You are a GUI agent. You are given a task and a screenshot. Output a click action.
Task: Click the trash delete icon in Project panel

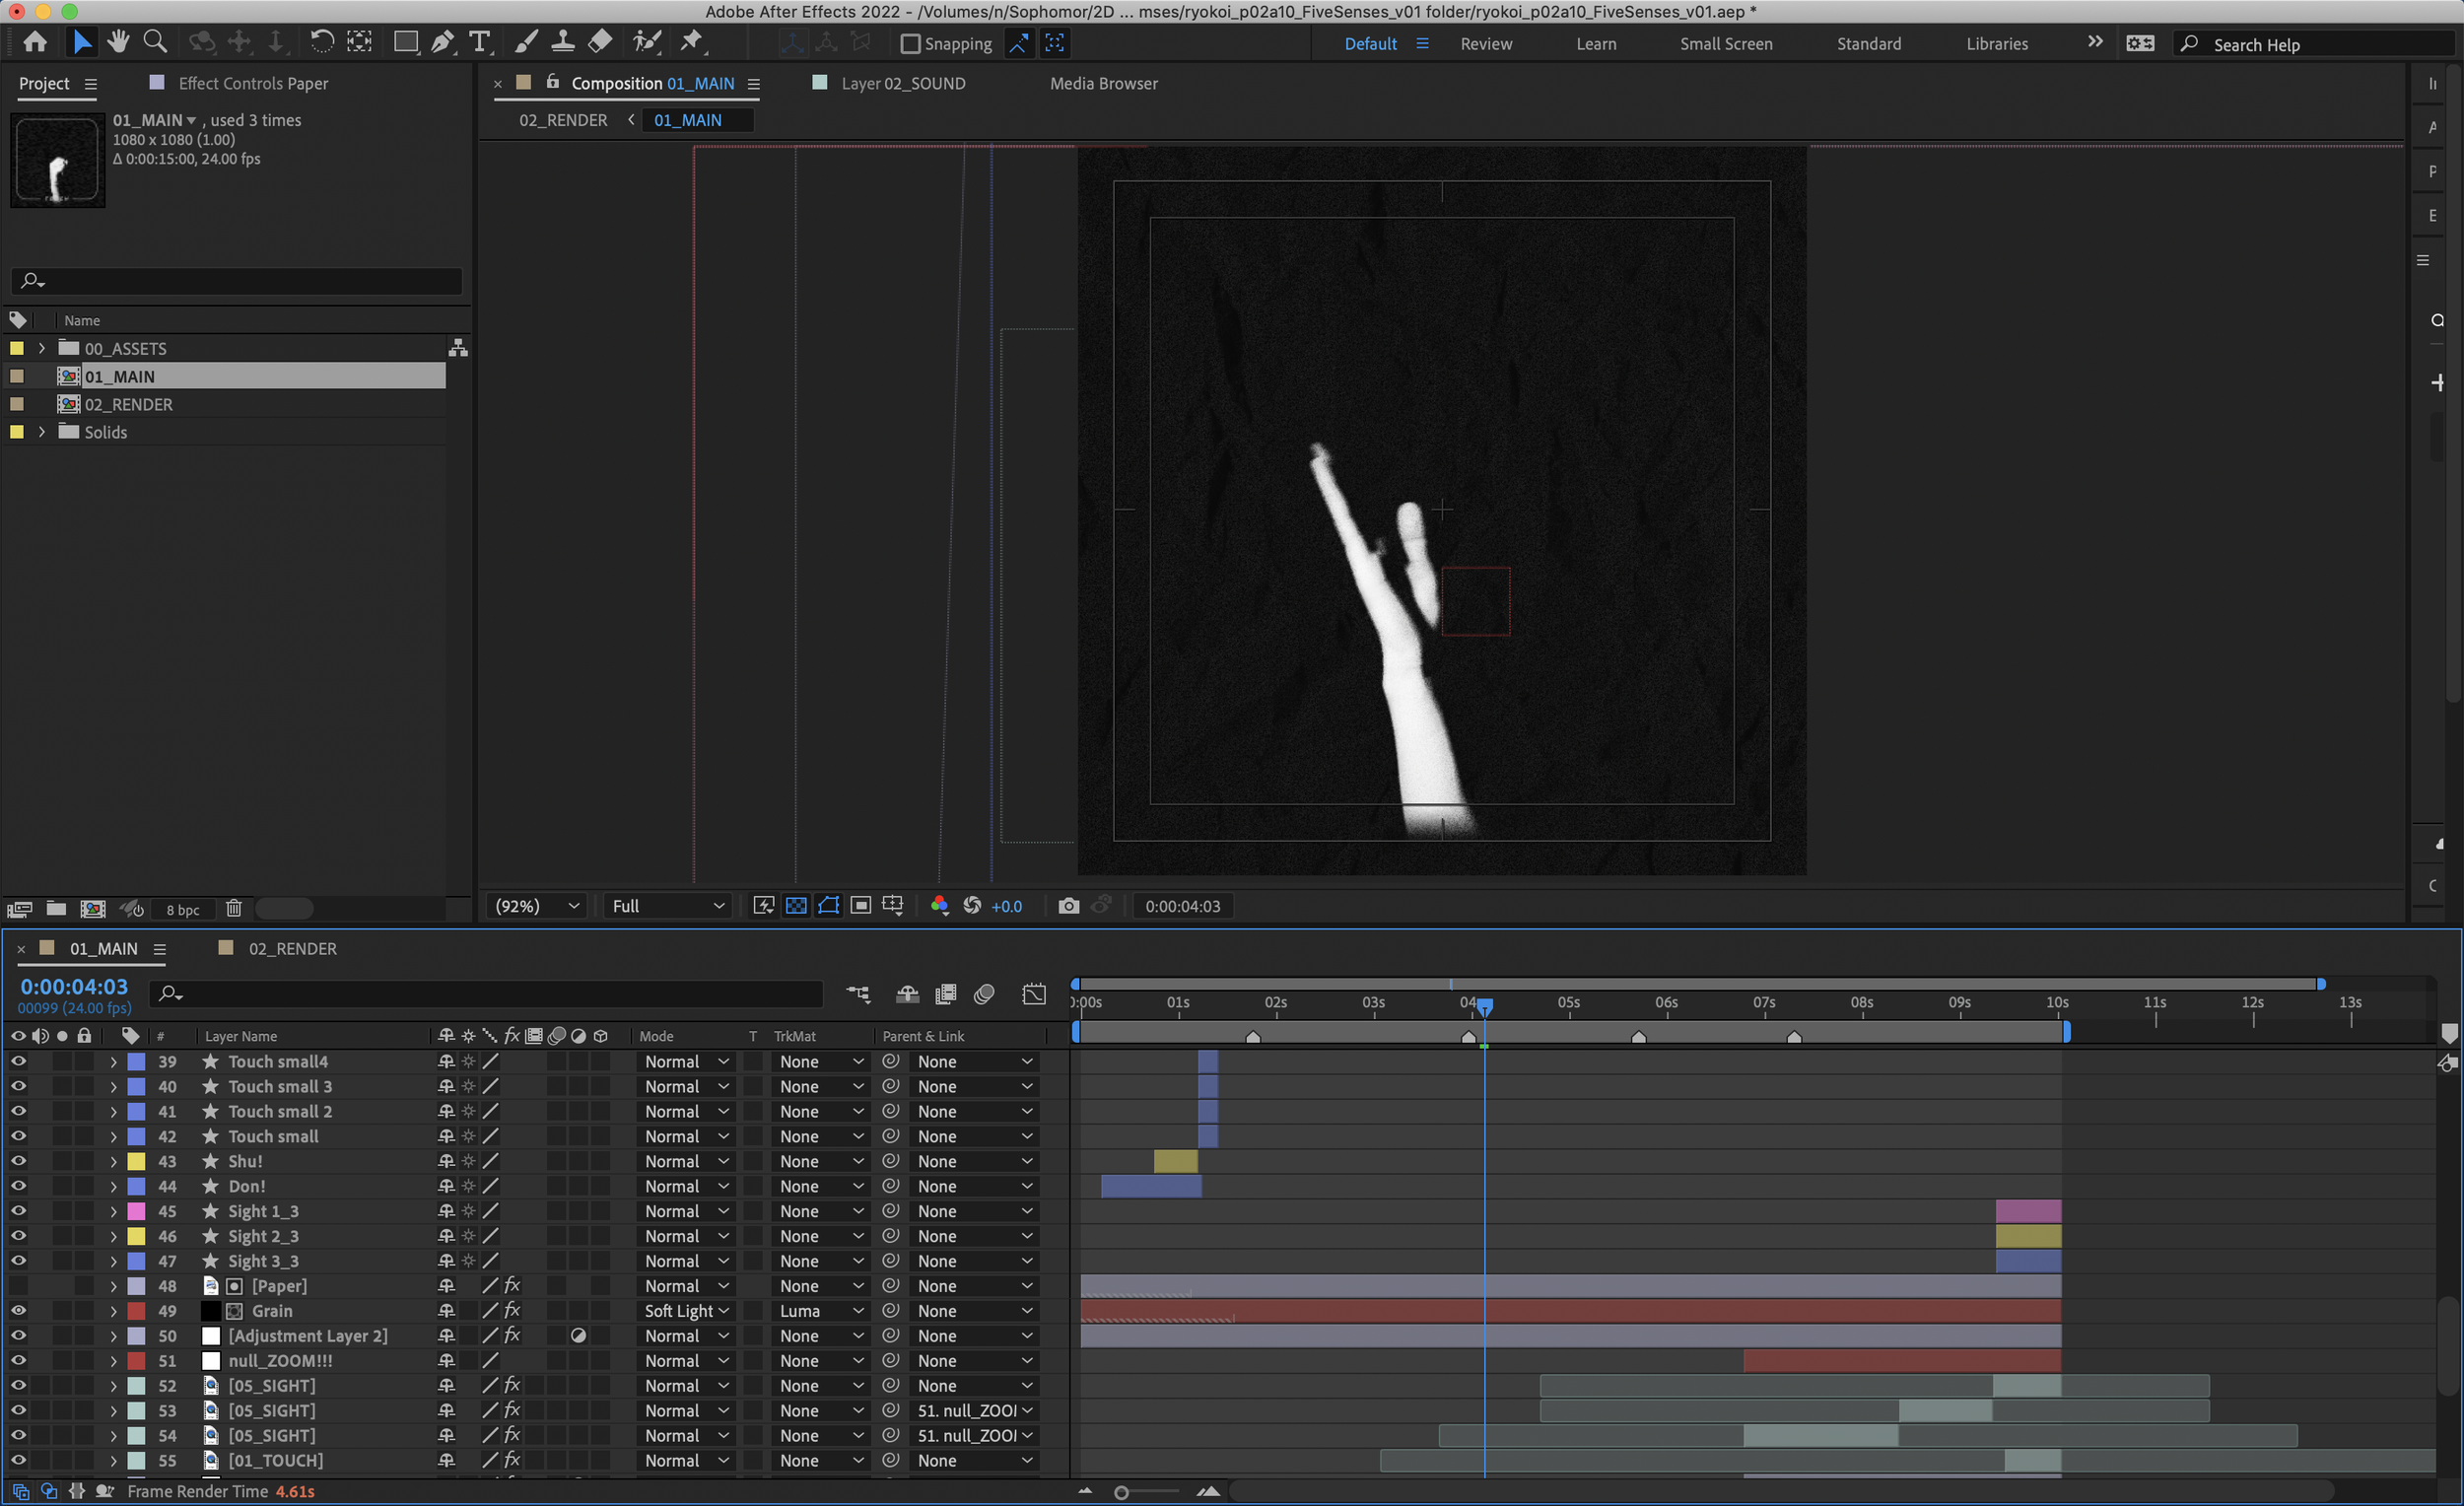coord(233,908)
